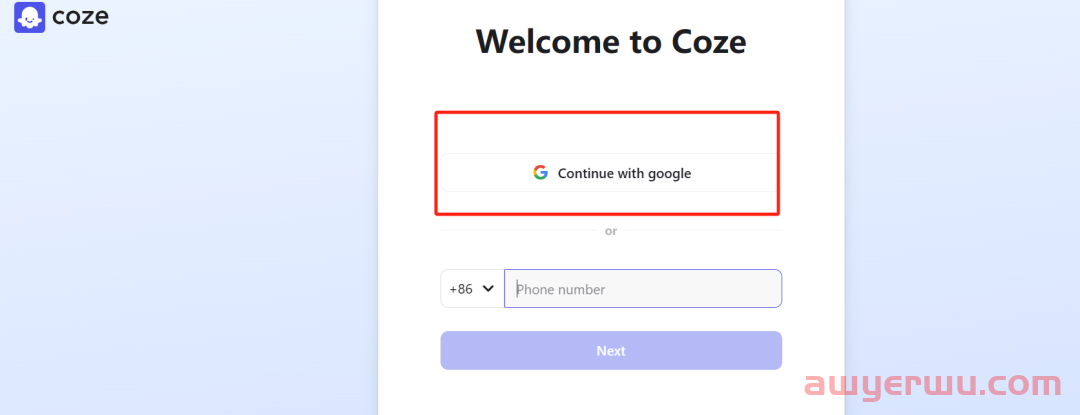Expand the chevron arrow next to +86
This screenshot has width=1080, height=415.
coord(488,288)
